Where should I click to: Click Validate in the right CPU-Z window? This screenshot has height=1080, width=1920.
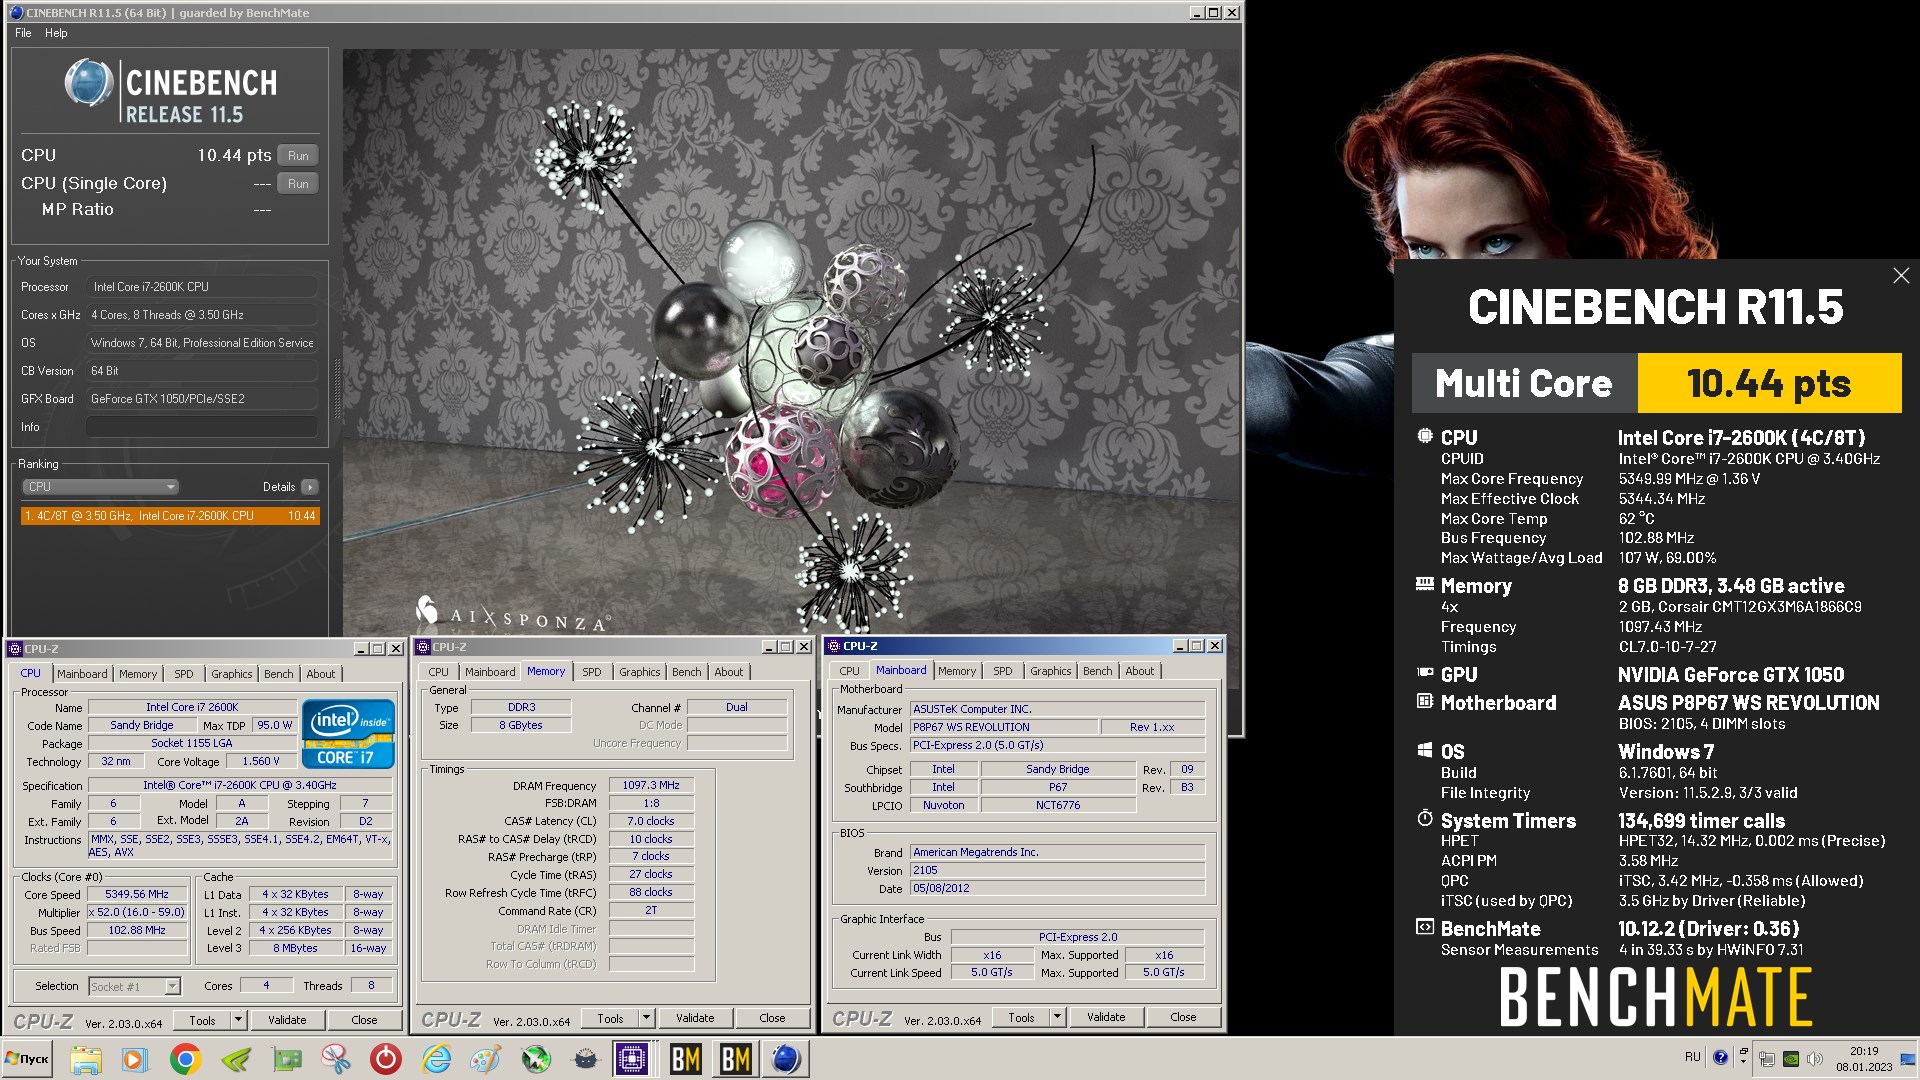[1106, 1018]
